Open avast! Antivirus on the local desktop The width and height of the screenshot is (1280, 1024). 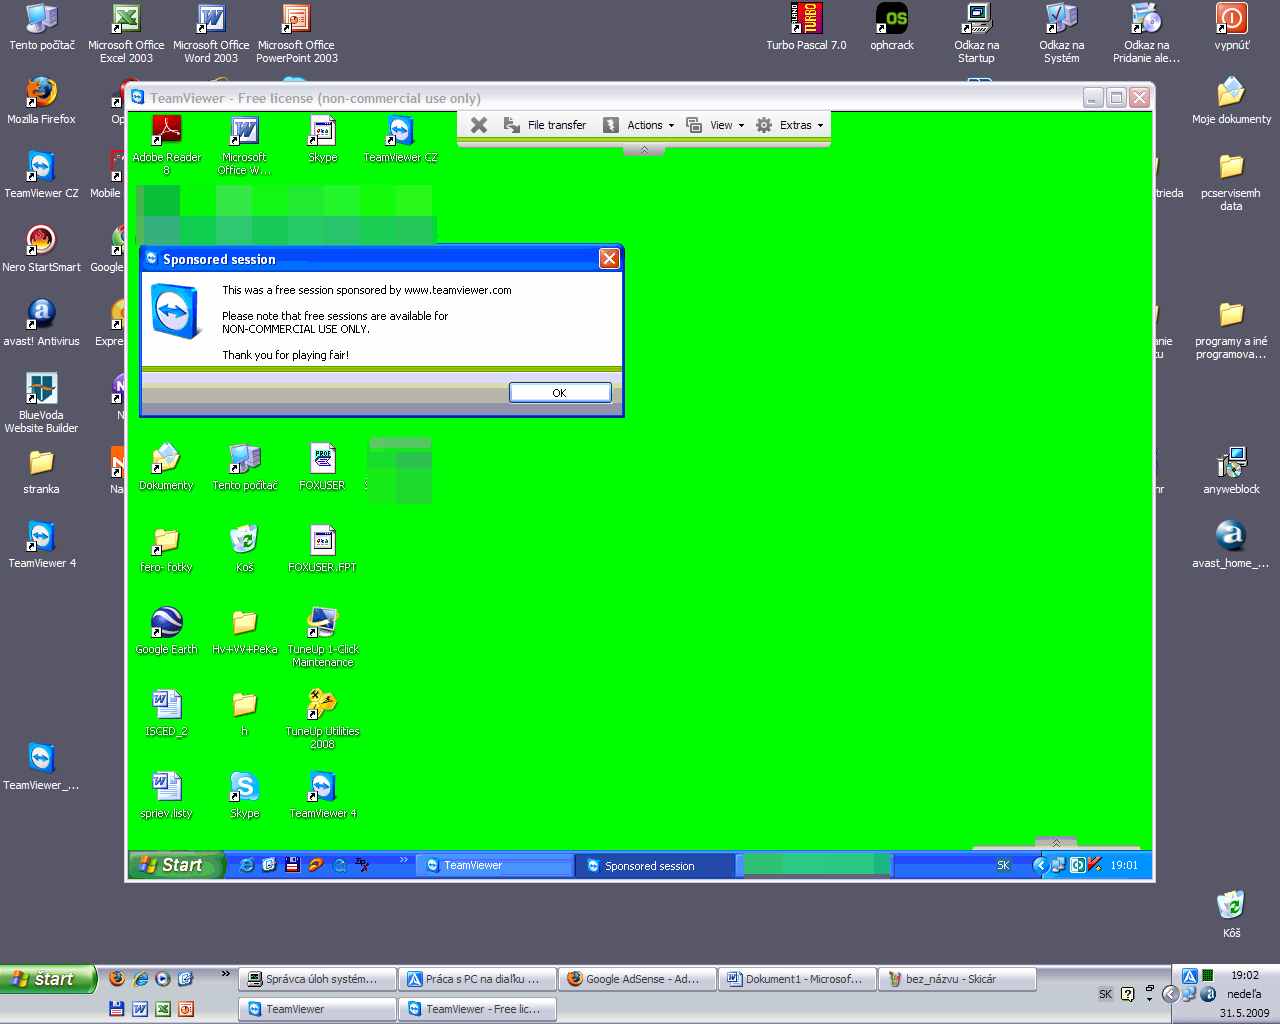click(41, 323)
